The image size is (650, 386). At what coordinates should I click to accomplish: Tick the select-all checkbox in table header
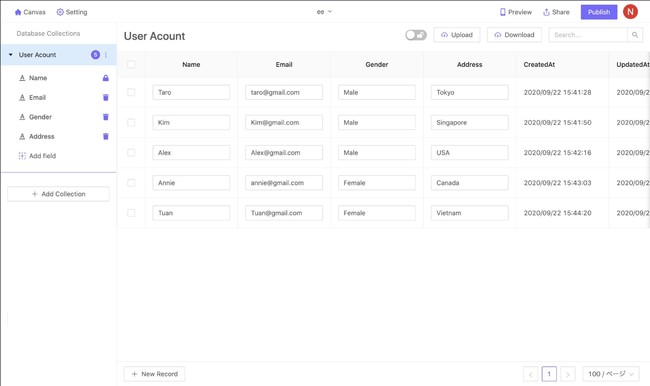(131, 64)
